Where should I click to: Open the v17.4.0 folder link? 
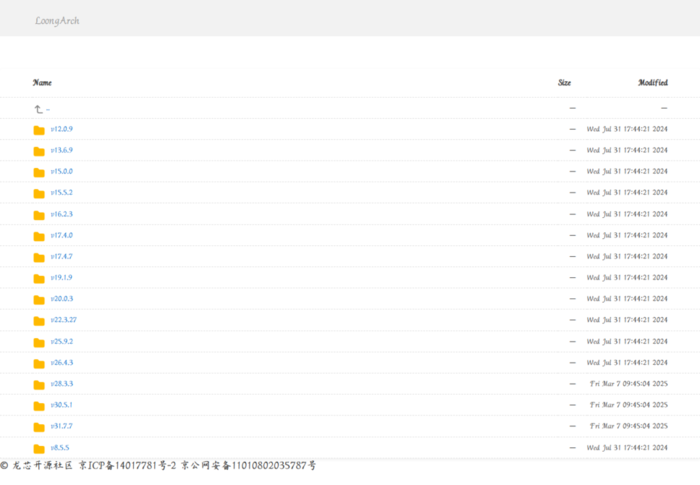point(62,235)
